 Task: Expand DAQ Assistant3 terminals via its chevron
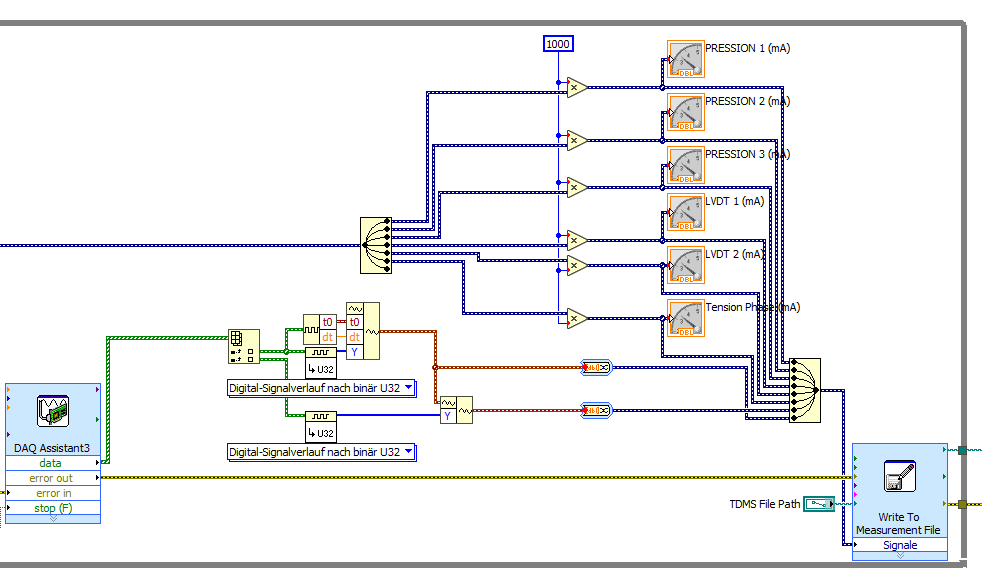(x=51, y=520)
